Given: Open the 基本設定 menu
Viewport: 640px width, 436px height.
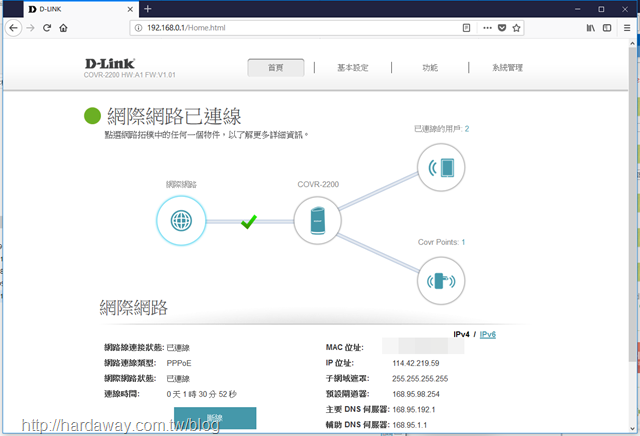Looking at the screenshot, I should (352, 68).
